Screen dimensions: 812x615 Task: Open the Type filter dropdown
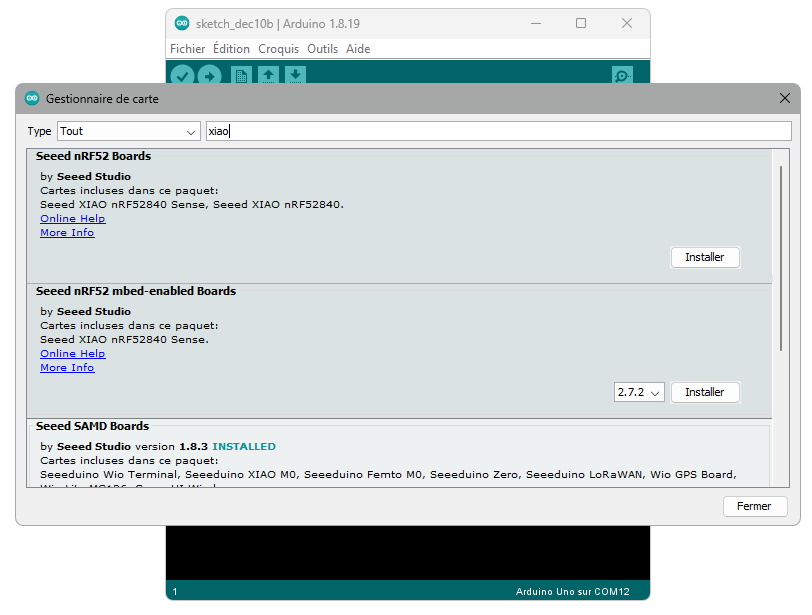tap(128, 131)
